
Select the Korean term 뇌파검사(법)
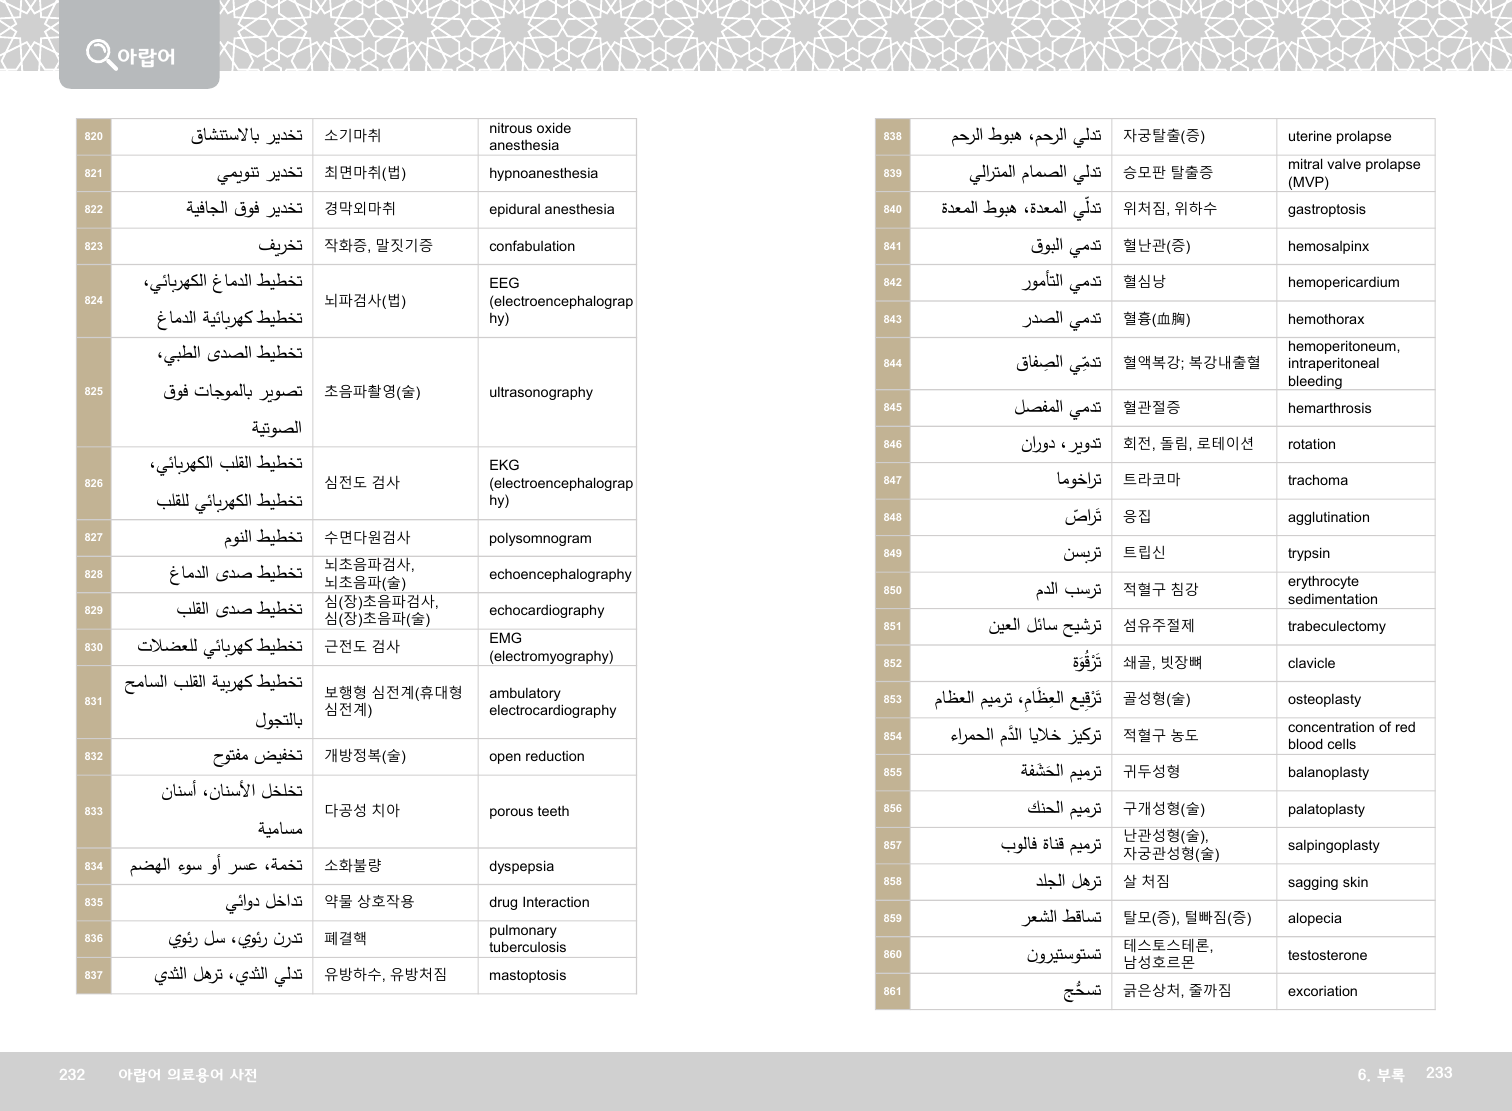(x=365, y=300)
